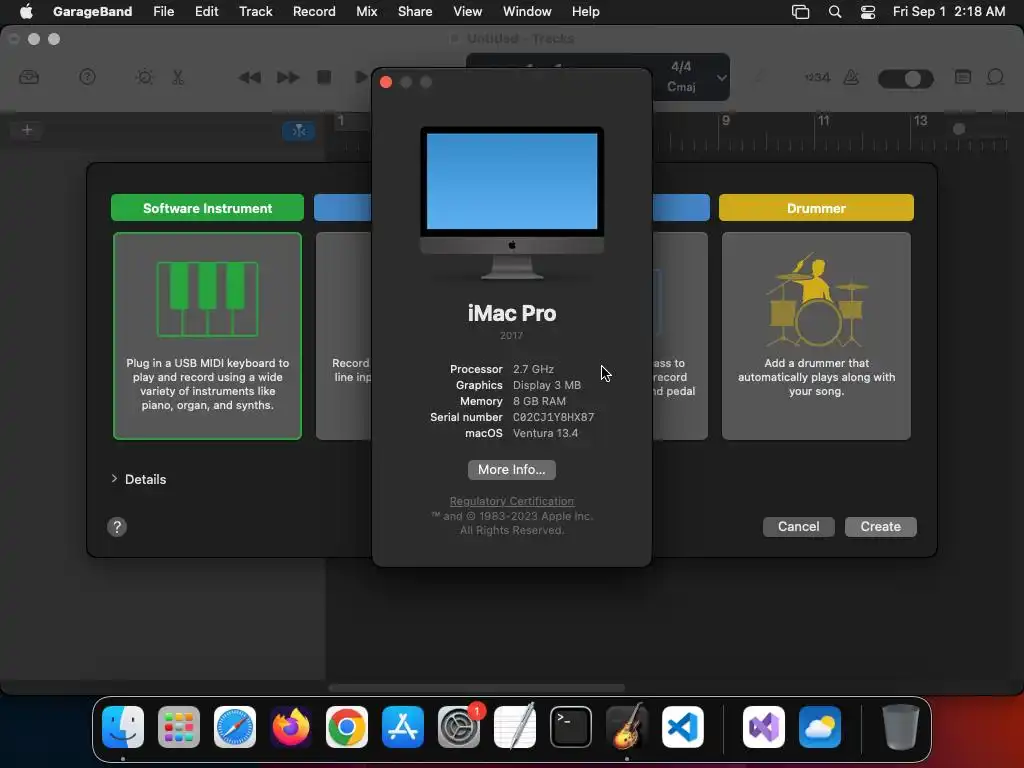Click the Cmaj key signature display
The width and height of the screenshot is (1024, 768).
click(x=681, y=87)
